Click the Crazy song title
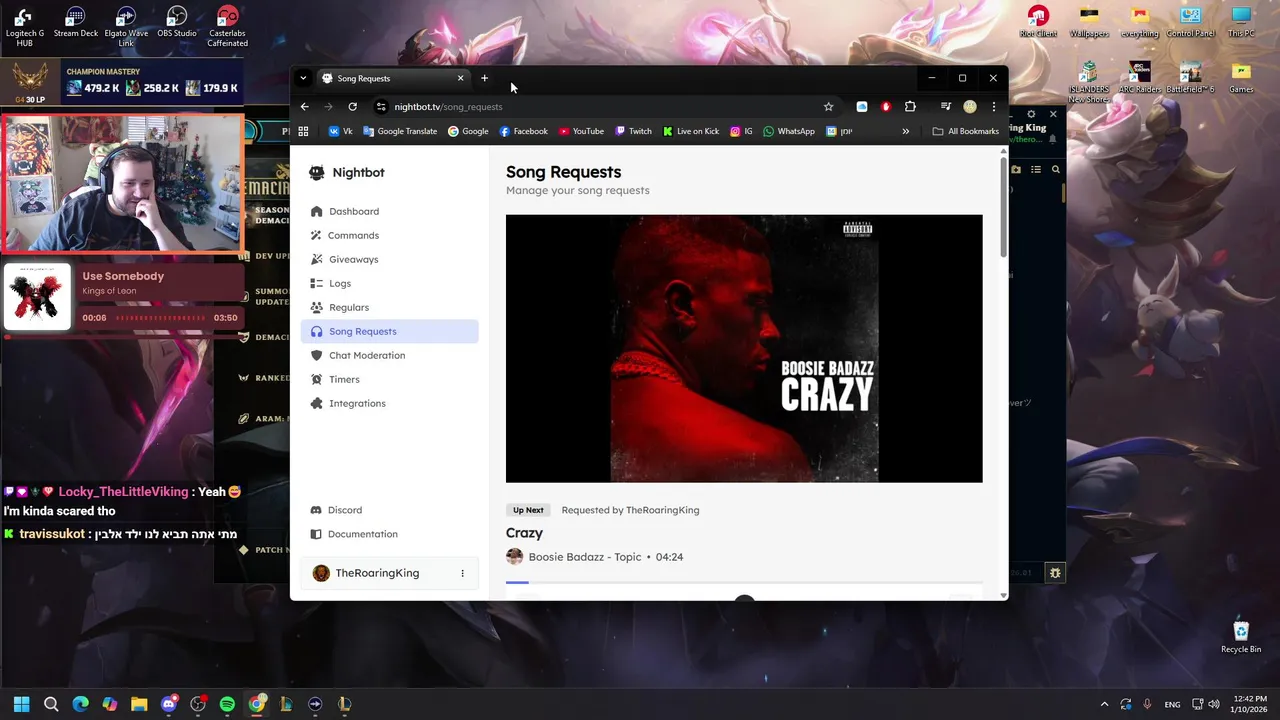 click(524, 533)
